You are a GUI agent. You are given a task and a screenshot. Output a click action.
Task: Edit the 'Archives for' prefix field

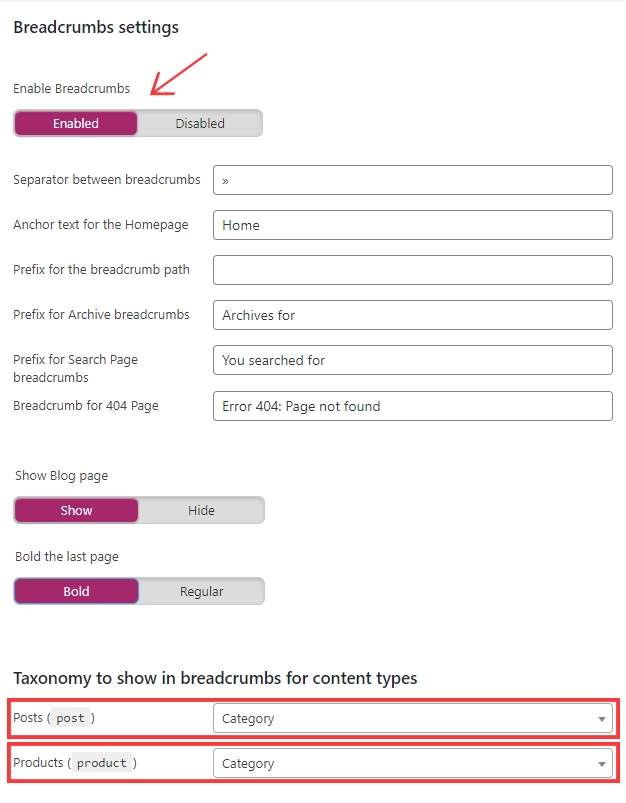[410, 315]
